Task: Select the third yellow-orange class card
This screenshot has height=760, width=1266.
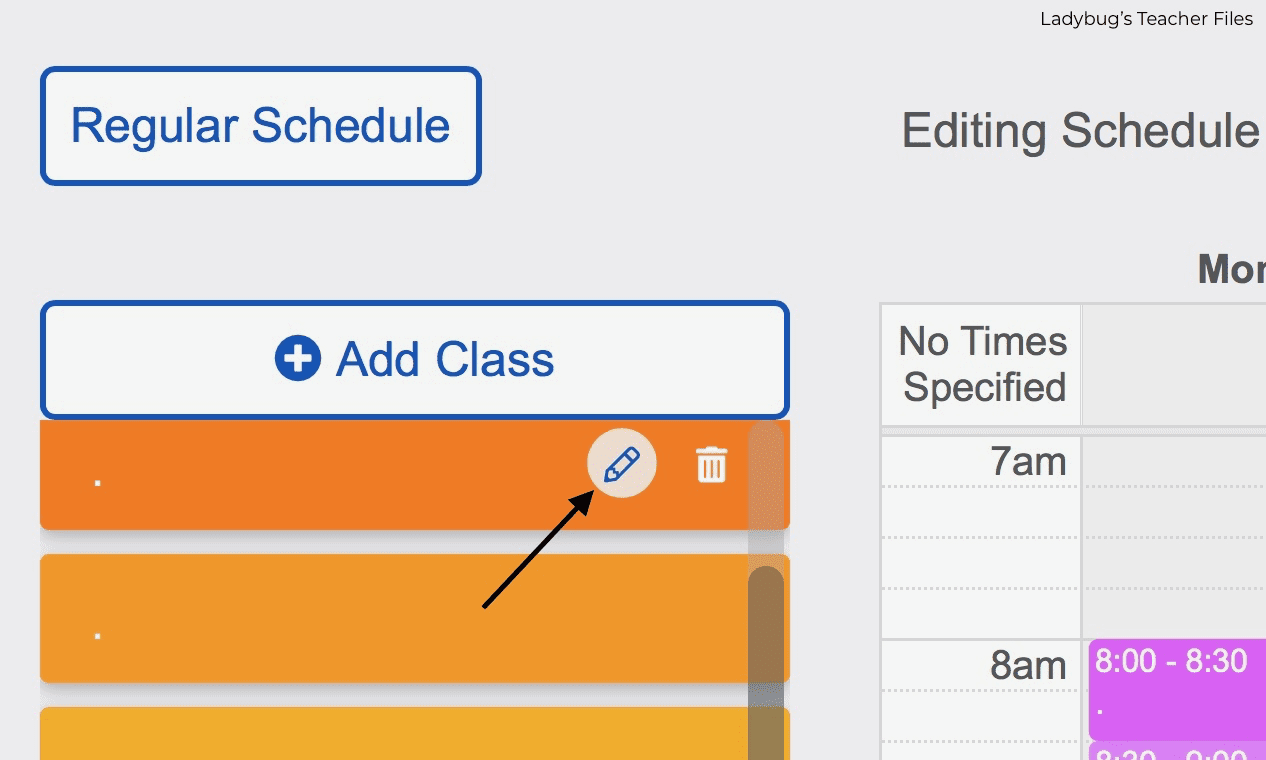Action: pos(395,734)
